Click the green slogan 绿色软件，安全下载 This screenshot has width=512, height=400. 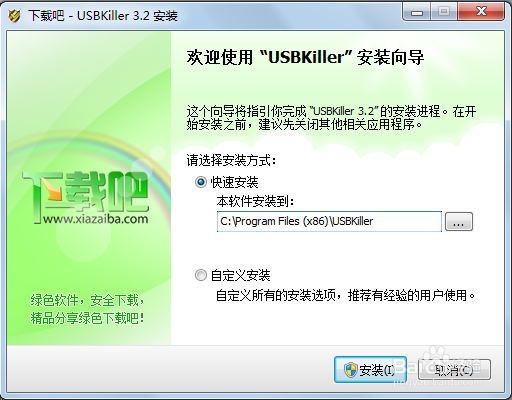[x=87, y=300]
